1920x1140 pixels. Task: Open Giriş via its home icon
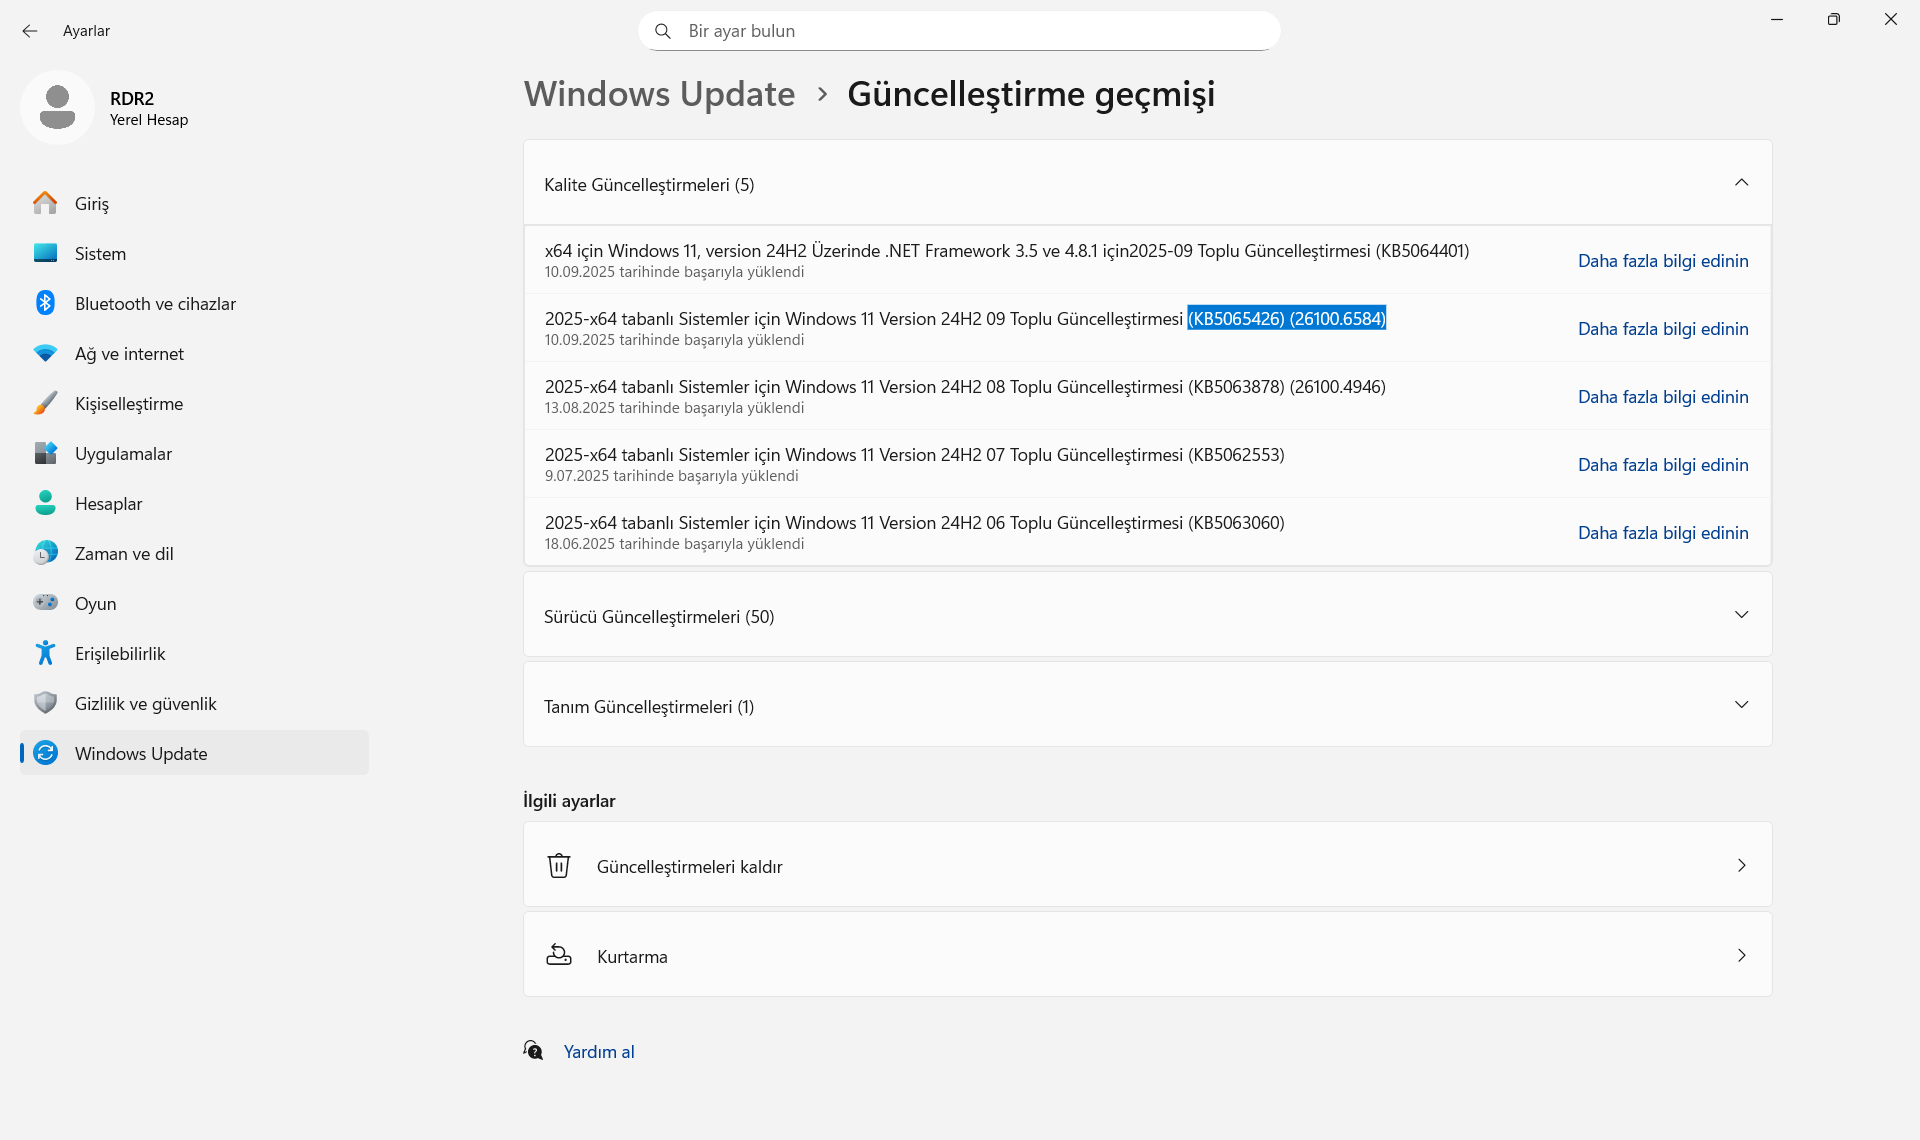pyautogui.click(x=45, y=203)
